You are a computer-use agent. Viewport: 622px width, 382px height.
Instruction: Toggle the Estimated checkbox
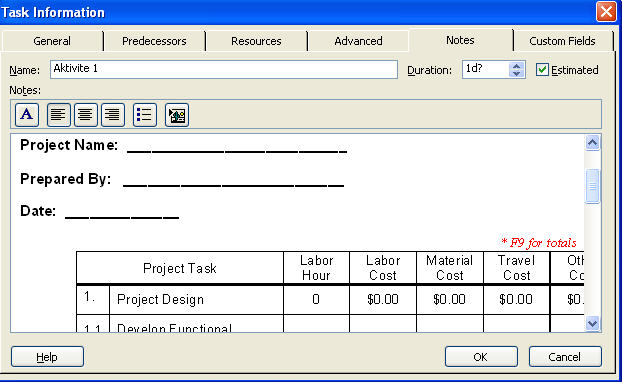(x=542, y=70)
